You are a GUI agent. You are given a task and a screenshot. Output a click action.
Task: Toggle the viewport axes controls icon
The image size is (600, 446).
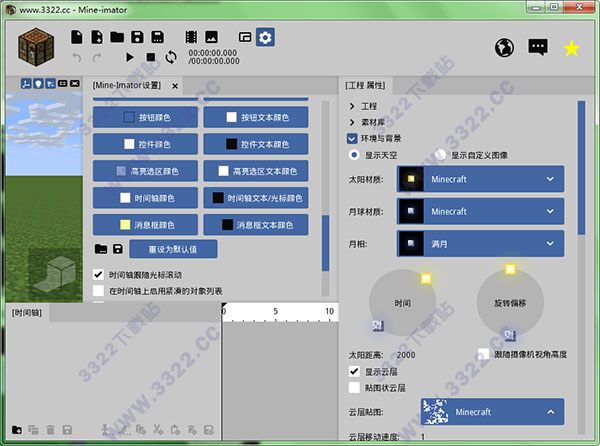(26, 83)
